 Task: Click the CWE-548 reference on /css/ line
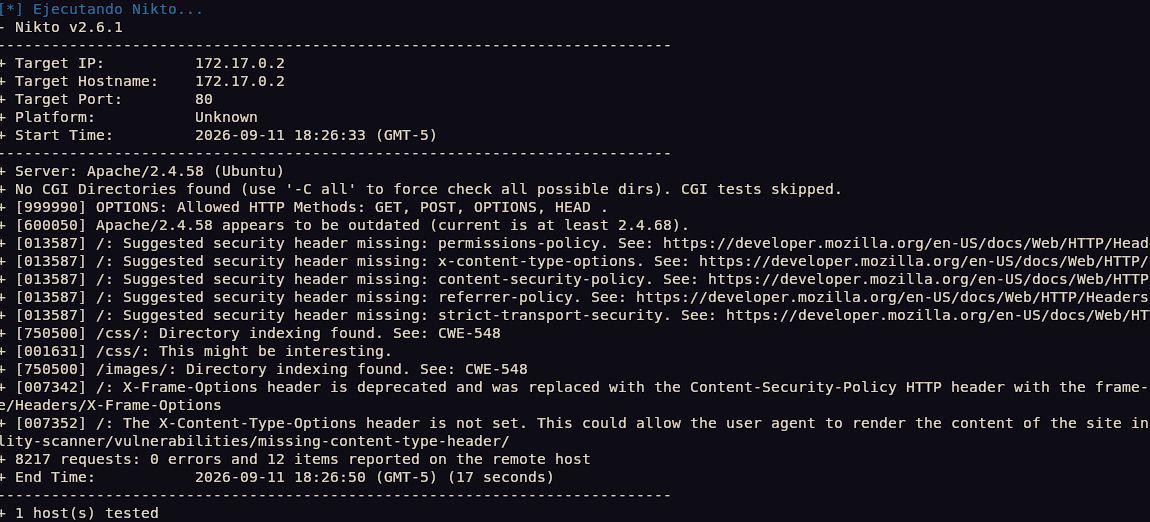pyautogui.click(x=474, y=333)
